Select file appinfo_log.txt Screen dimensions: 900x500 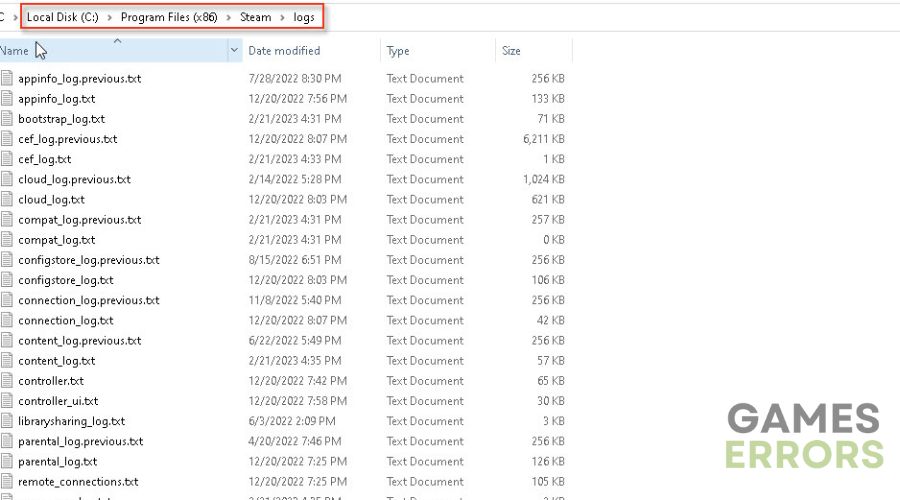pyautogui.click(x=57, y=99)
